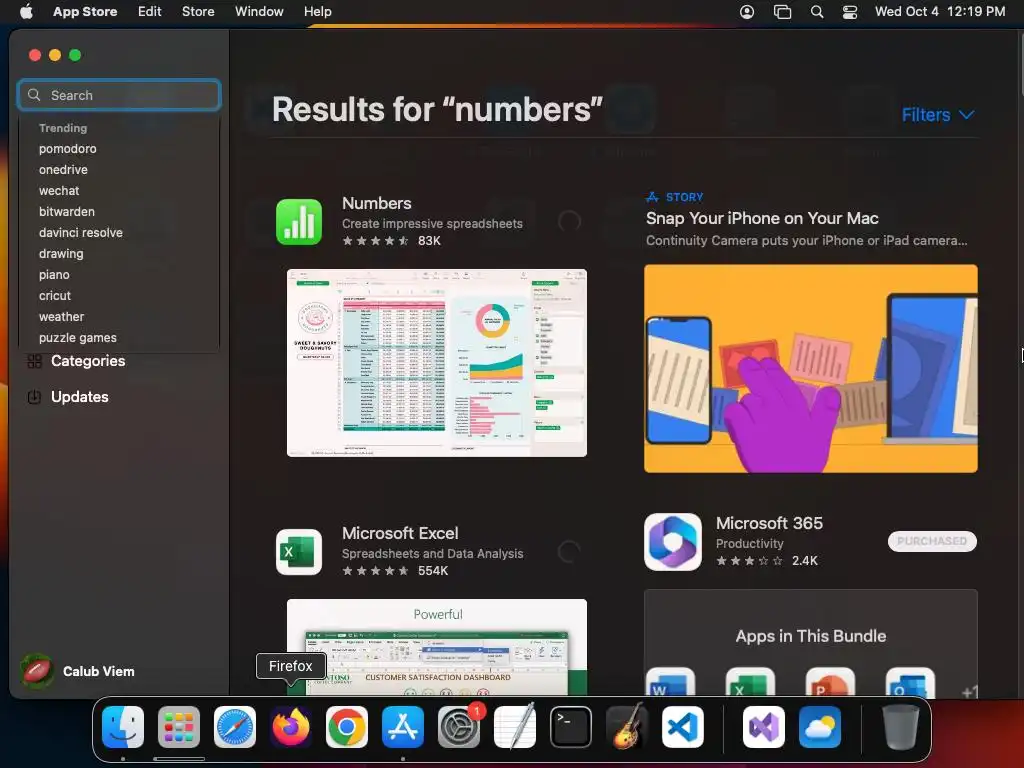The height and width of the screenshot is (768, 1024).
Task: Open Launchpad from the Dock
Action: pyautogui.click(x=179, y=727)
